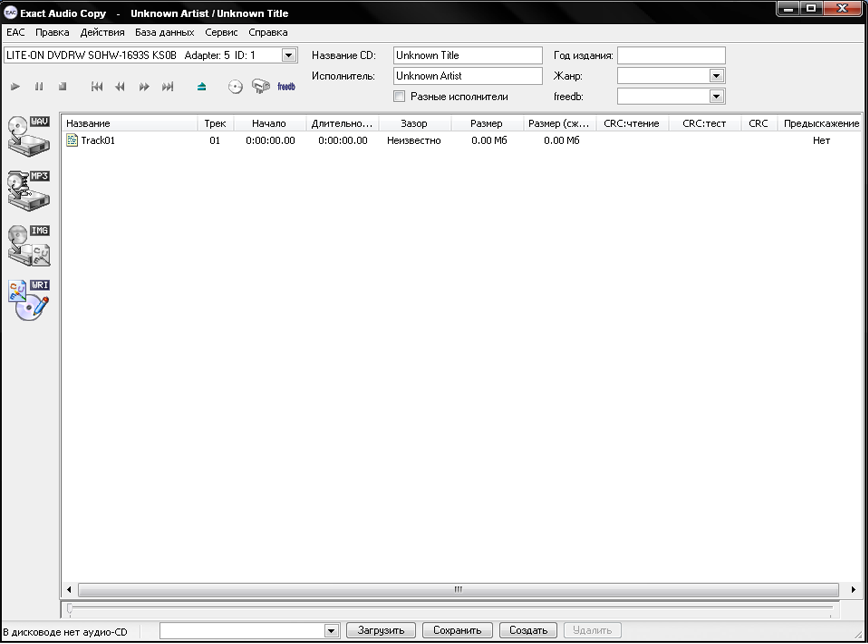The height and width of the screenshot is (644, 868).
Task: Extract tracks to WAV icon
Action: click(x=29, y=136)
